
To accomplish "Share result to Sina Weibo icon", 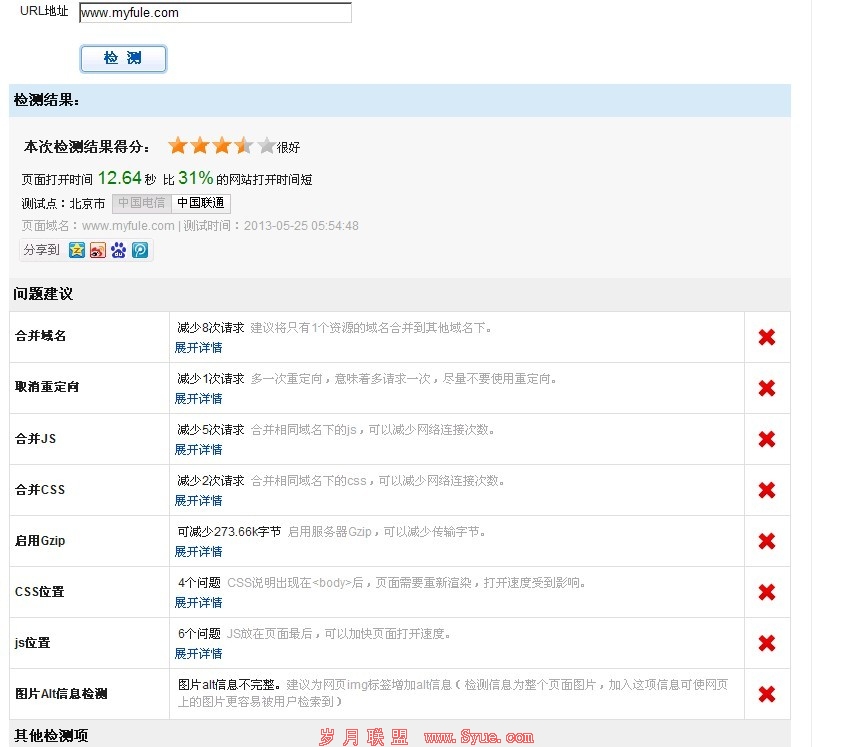I will pyautogui.click(x=98, y=250).
